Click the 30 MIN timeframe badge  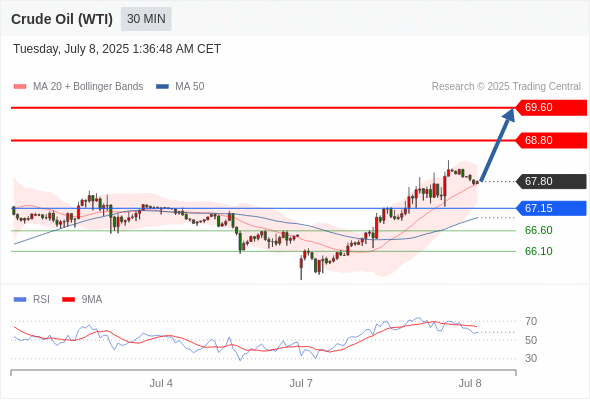[x=146, y=19]
